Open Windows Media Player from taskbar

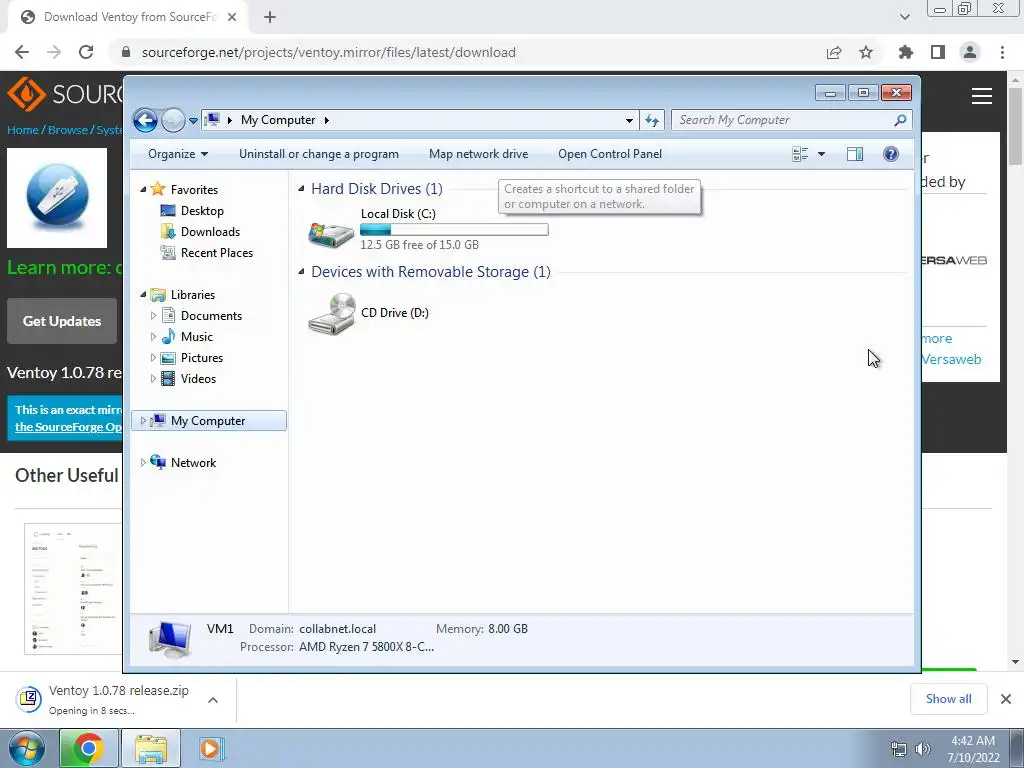[210, 748]
